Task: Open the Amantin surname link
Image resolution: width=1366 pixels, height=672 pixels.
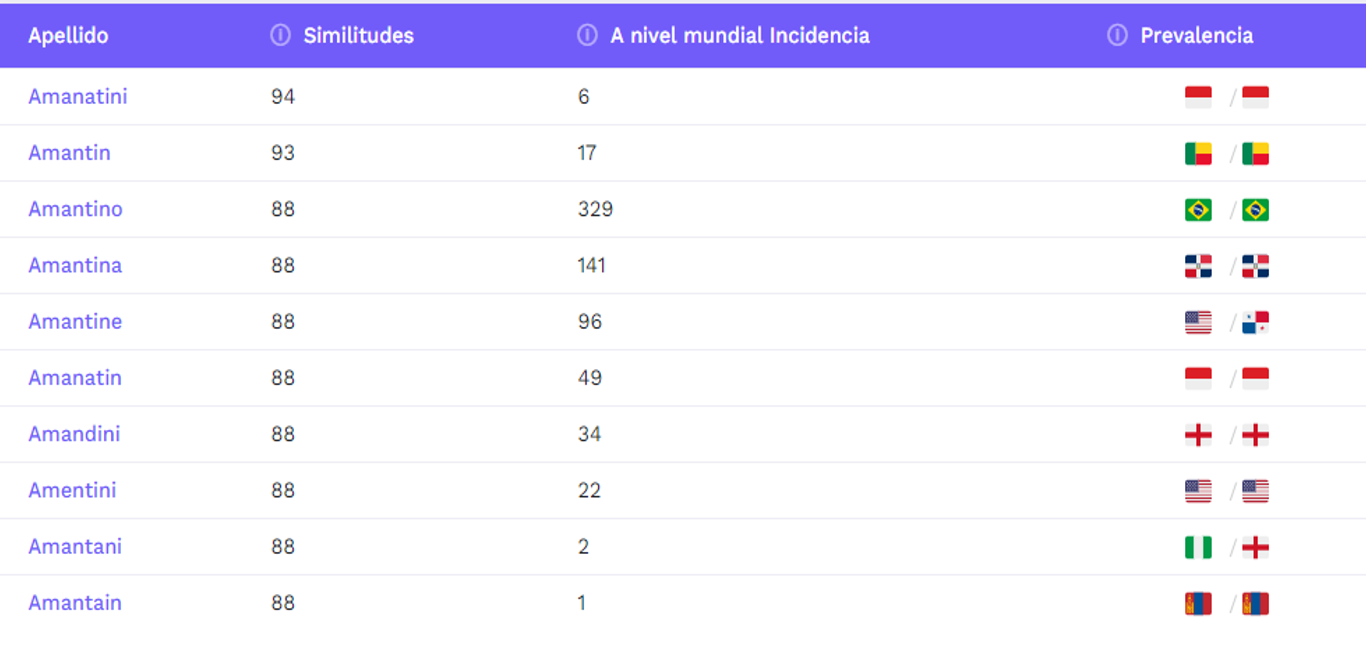Action: pyautogui.click(x=69, y=153)
